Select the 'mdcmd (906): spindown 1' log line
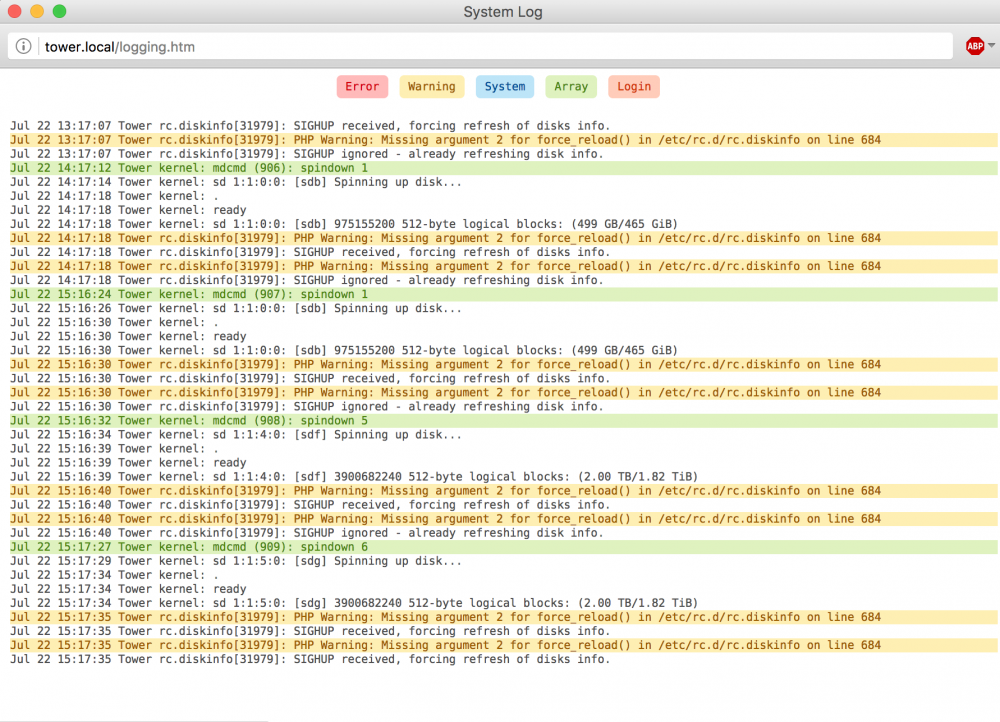This screenshot has width=1000, height=722. point(504,168)
